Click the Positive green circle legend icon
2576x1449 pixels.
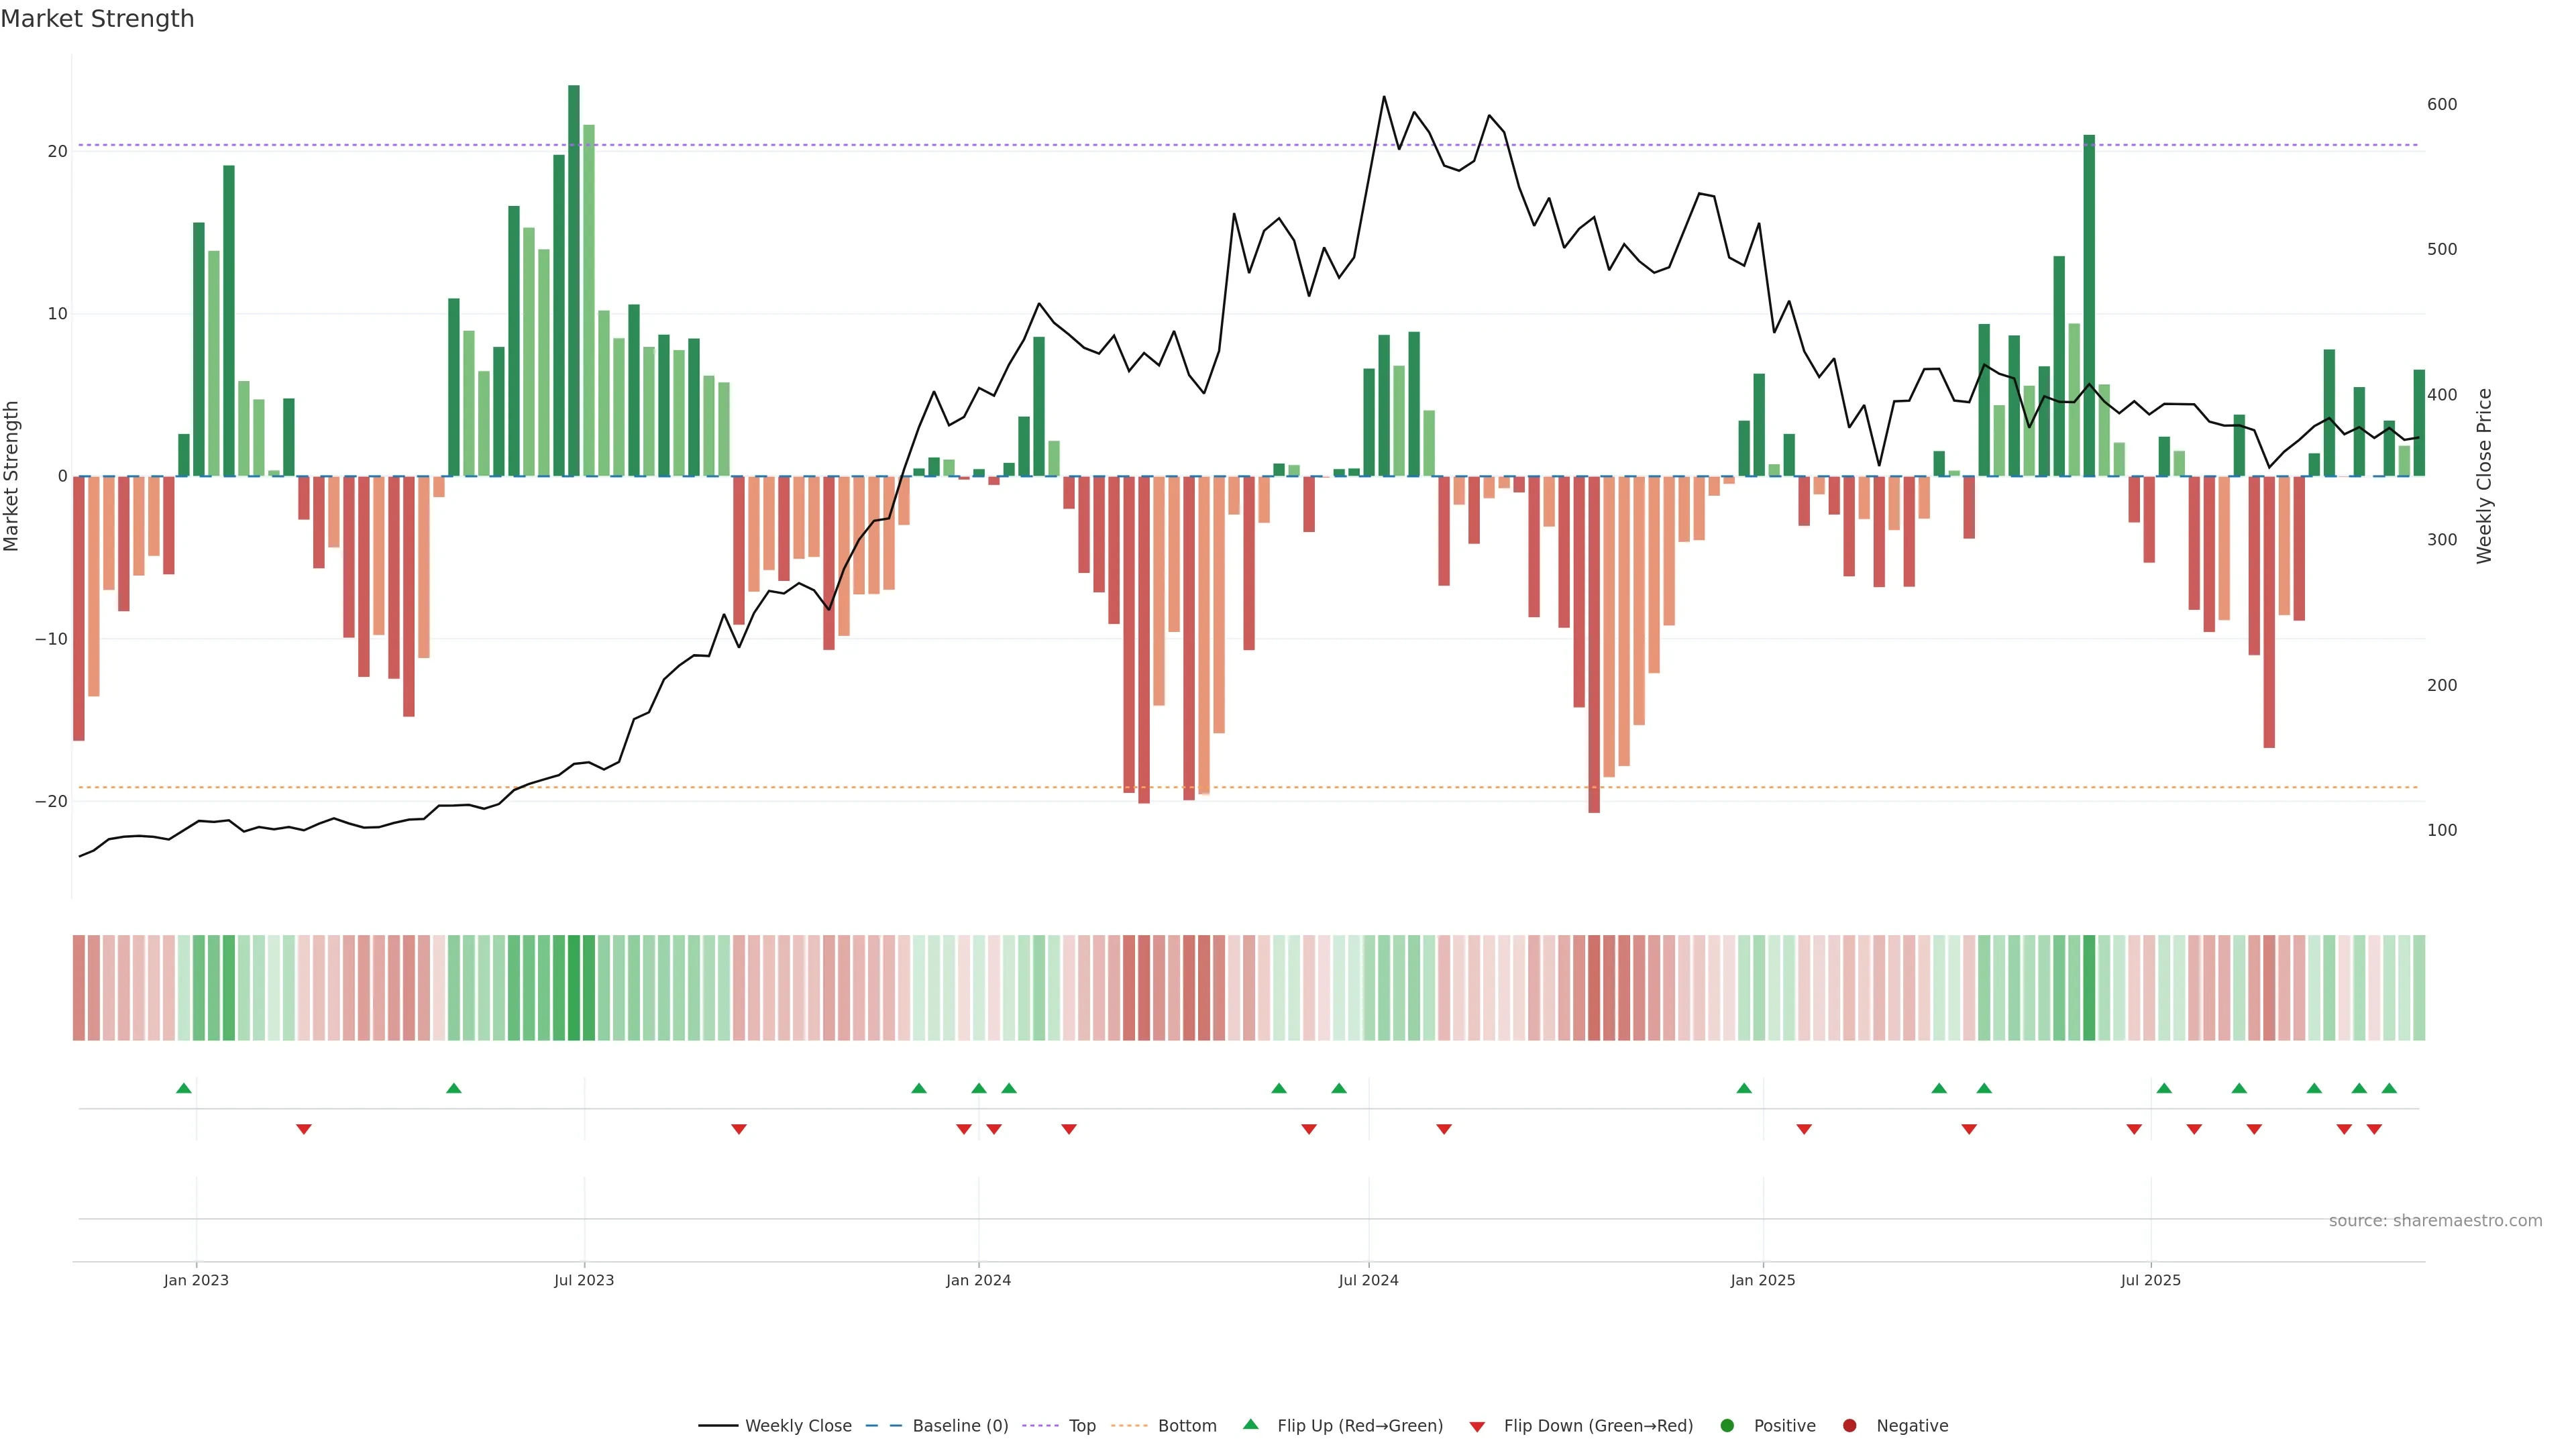pos(1727,1426)
